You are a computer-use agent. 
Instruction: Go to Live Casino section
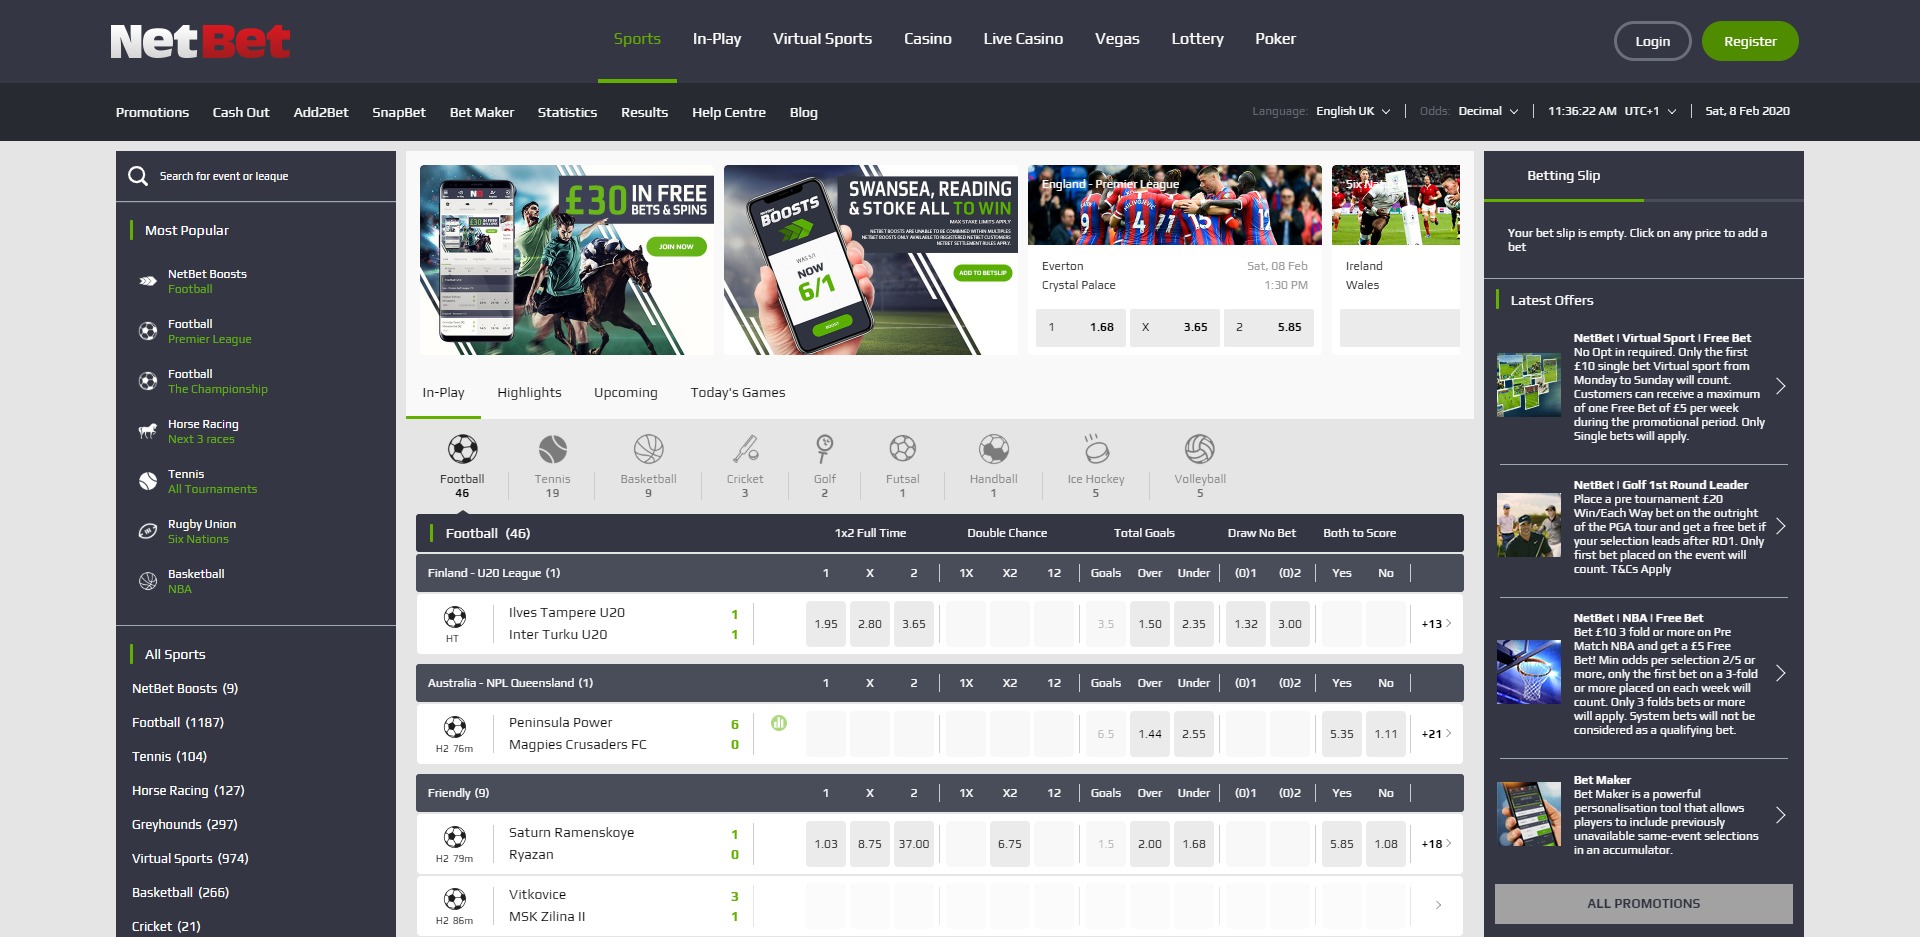coord(1023,39)
